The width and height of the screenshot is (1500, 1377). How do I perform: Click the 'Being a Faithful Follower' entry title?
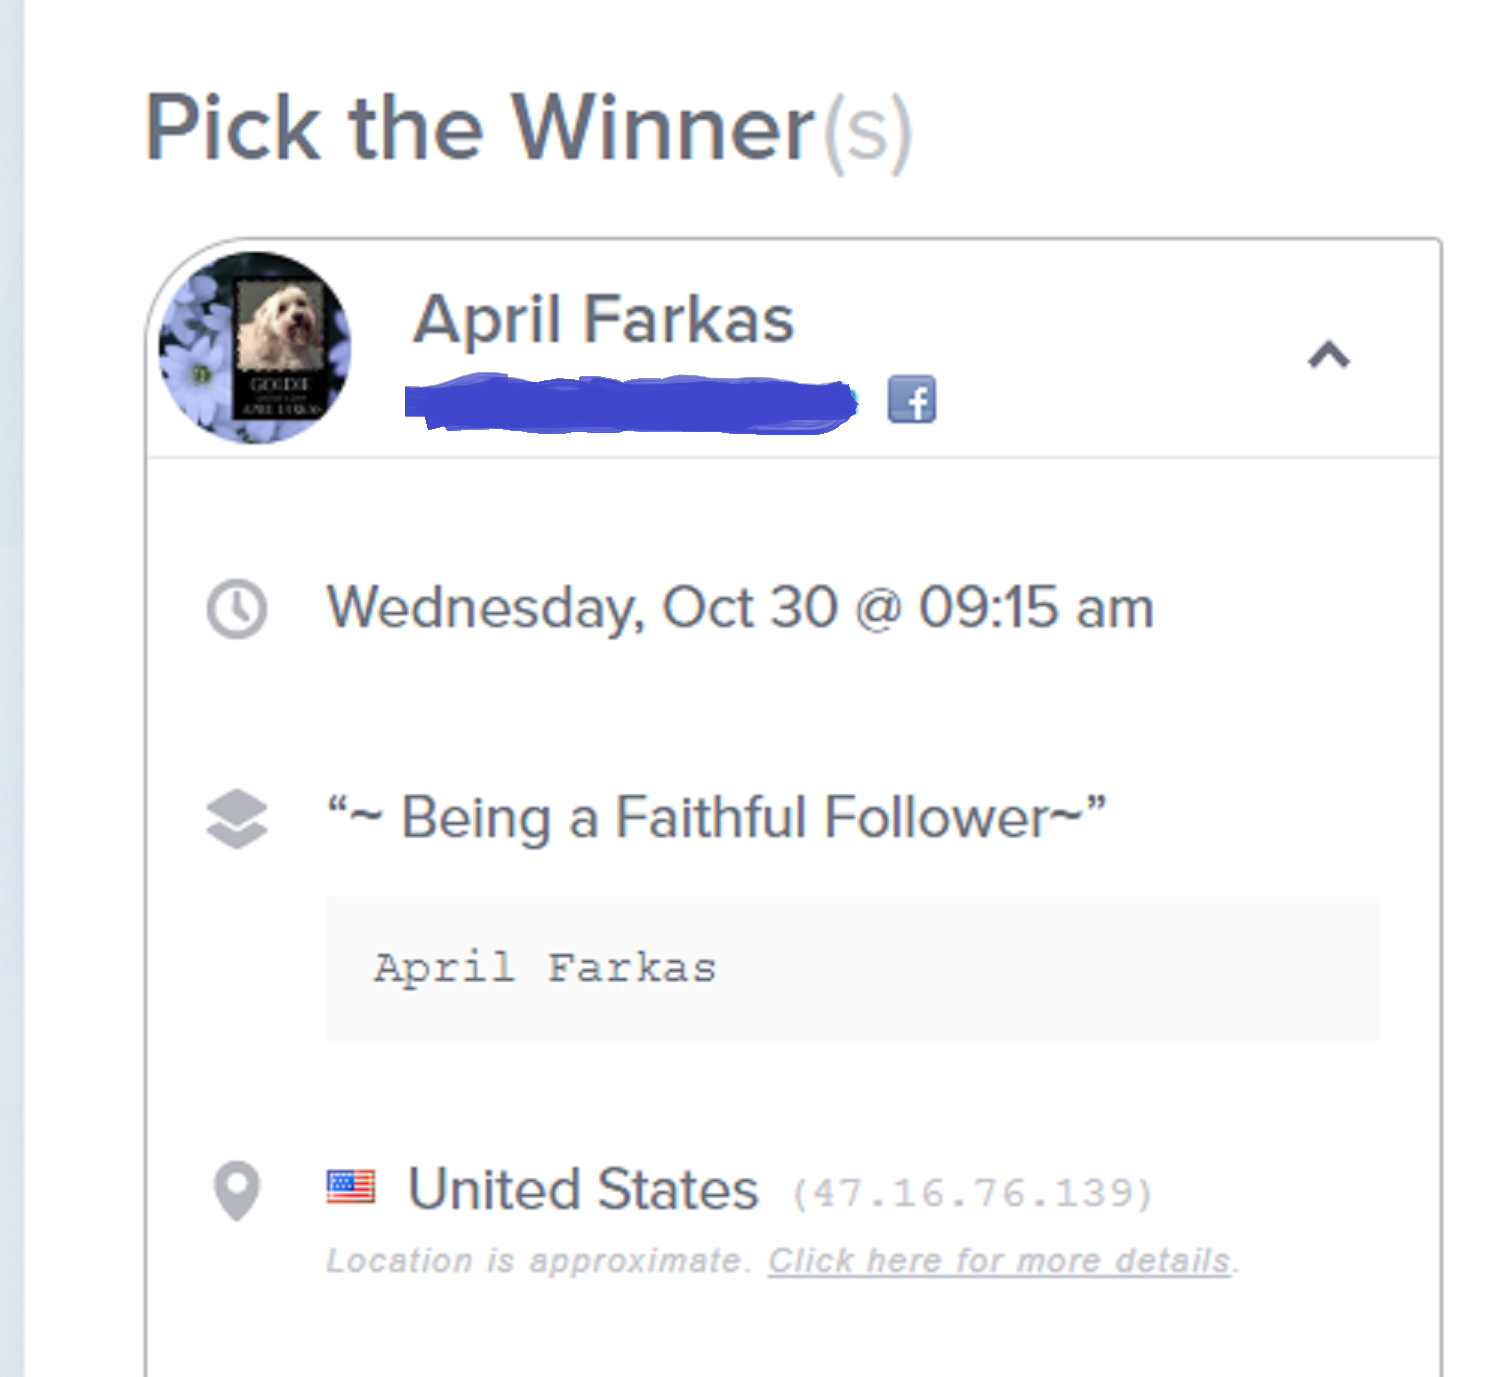pyautogui.click(x=717, y=818)
